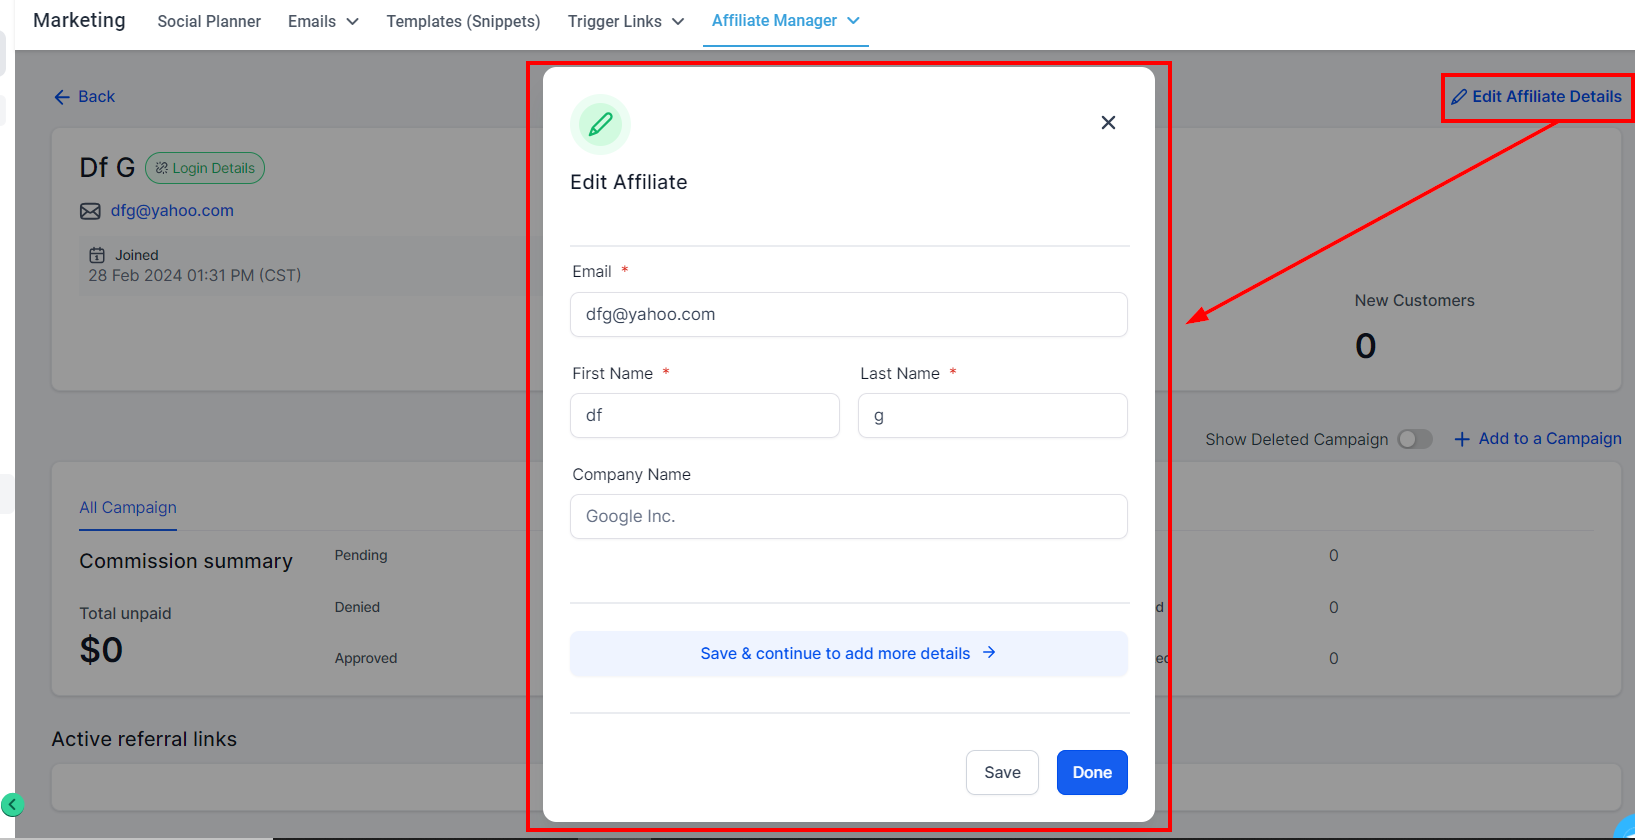Click the calendar icon beside Joined
1635x840 pixels.
tap(97, 255)
